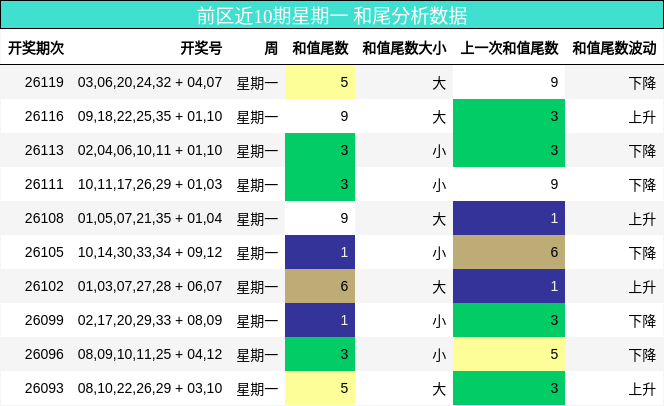This screenshot has height=406, width=664.
Task: Select numbers 08,10,22,26,29 + 03,10
Action: click(x=150, y=388)
